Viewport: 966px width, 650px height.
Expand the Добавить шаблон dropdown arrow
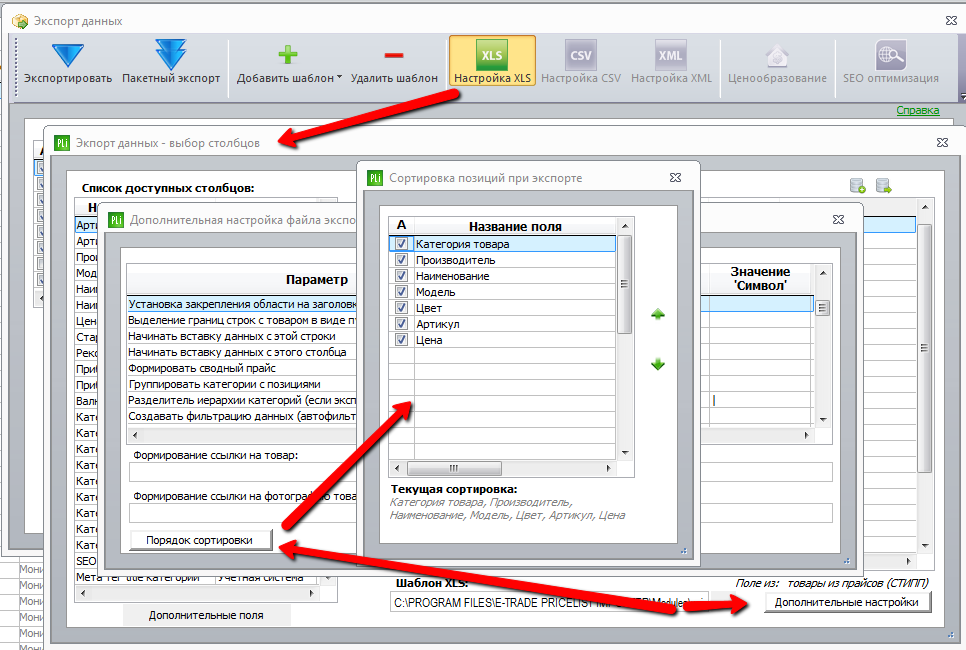pos(339,78)
